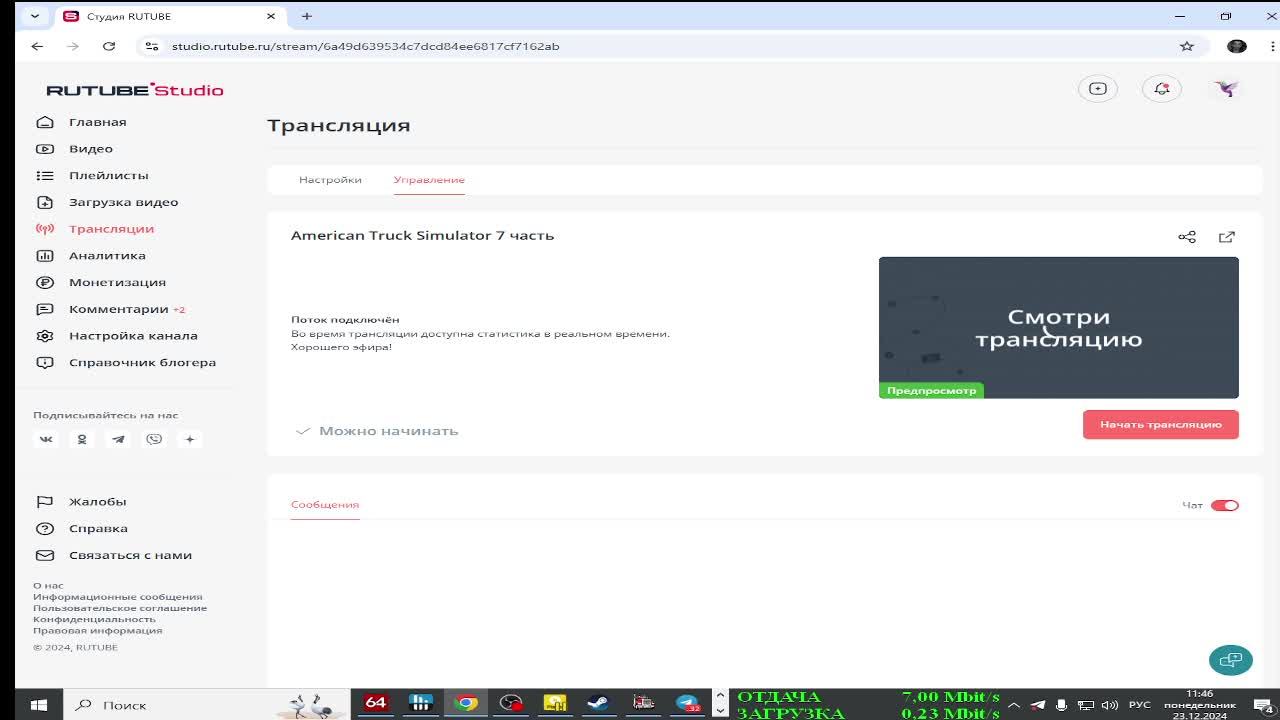Image resolution: width=1280 pixels, height=720 pixels.
Task: Click Начать трансляцию button
Action: tap(1161, 424)
